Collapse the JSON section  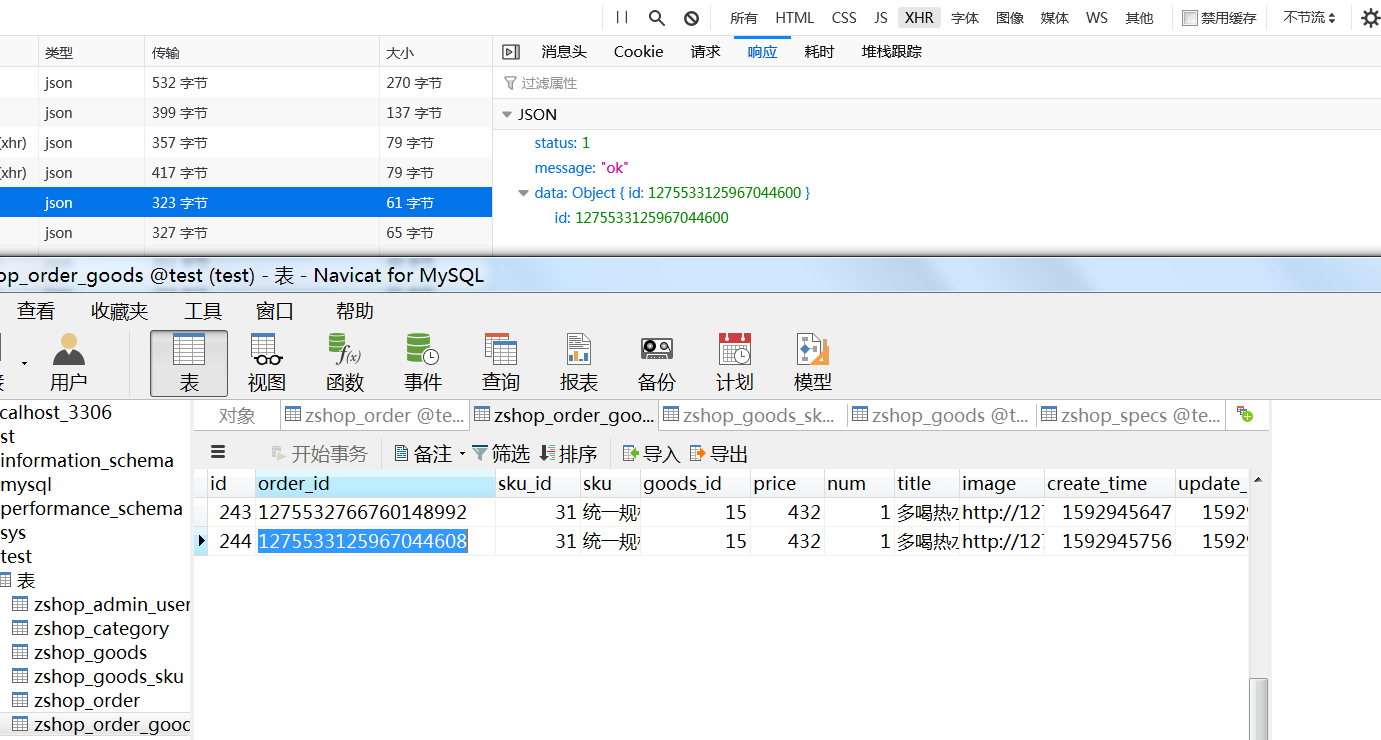[507, 115]
